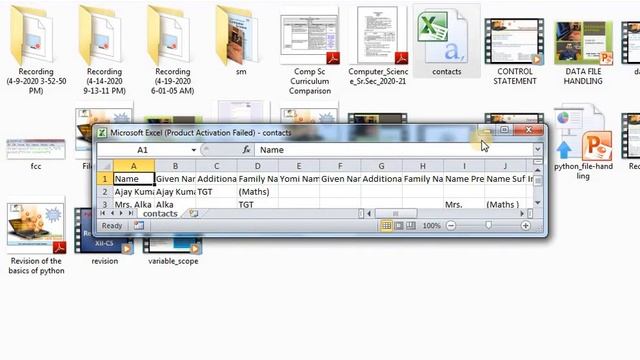
Task: Go to first sheet navigation arrow
Action: coord(102,213)
